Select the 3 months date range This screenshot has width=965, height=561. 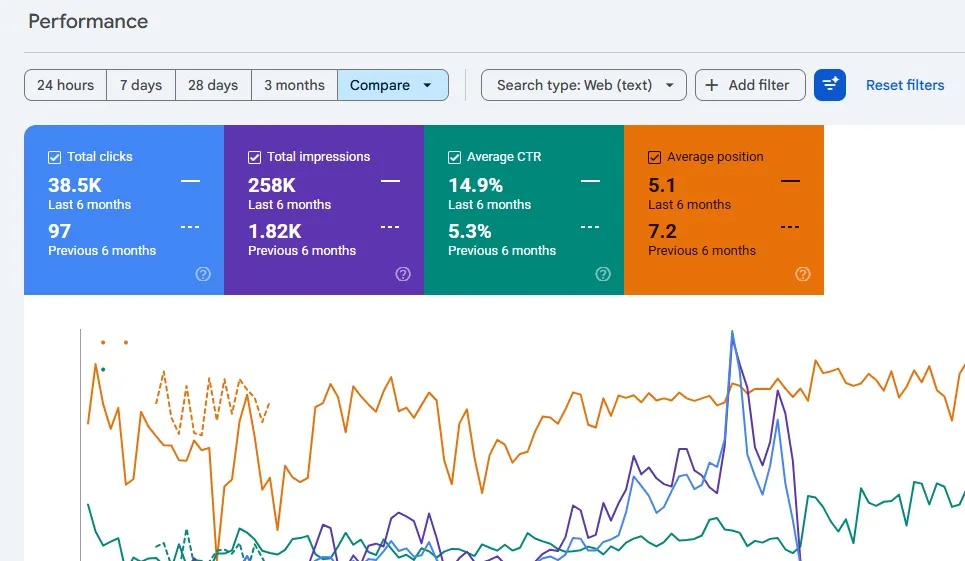tap(294, 85)
